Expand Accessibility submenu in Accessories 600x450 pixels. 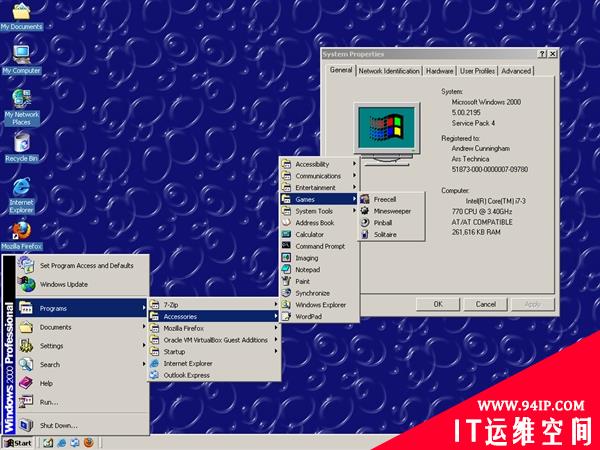[319, 164]
